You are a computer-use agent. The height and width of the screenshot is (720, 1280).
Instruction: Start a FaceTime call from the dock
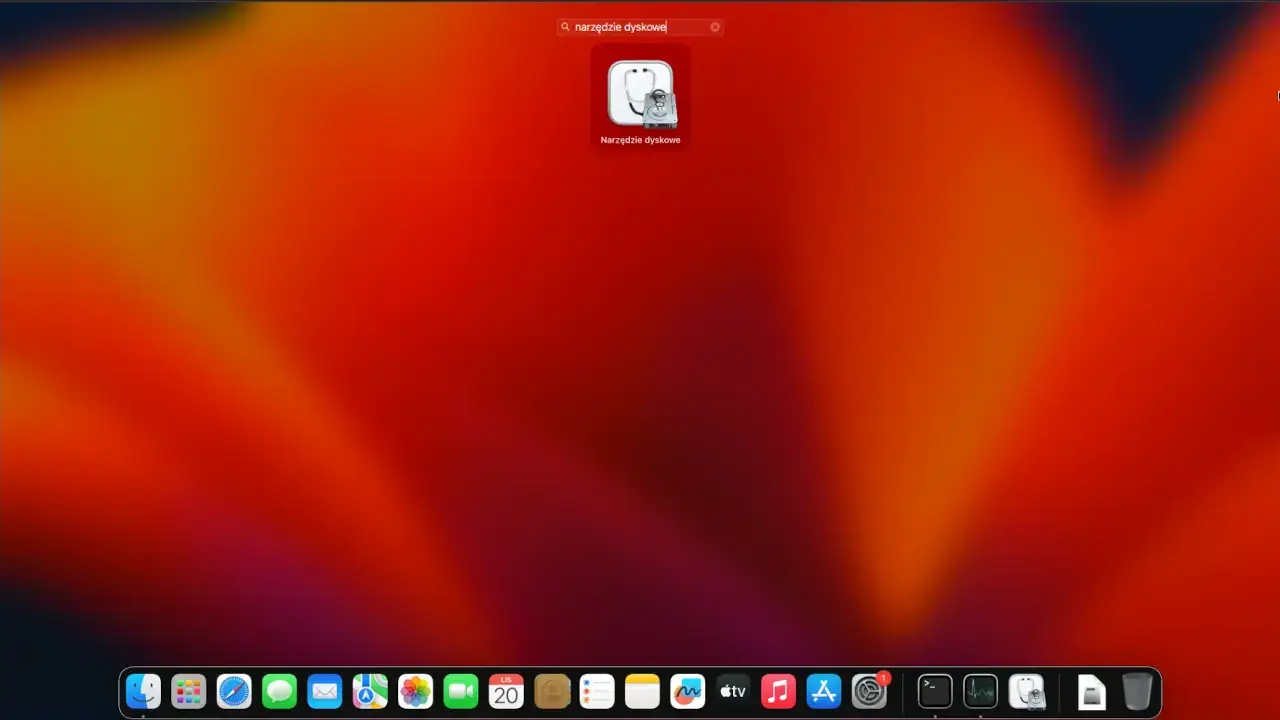[460, 691]
